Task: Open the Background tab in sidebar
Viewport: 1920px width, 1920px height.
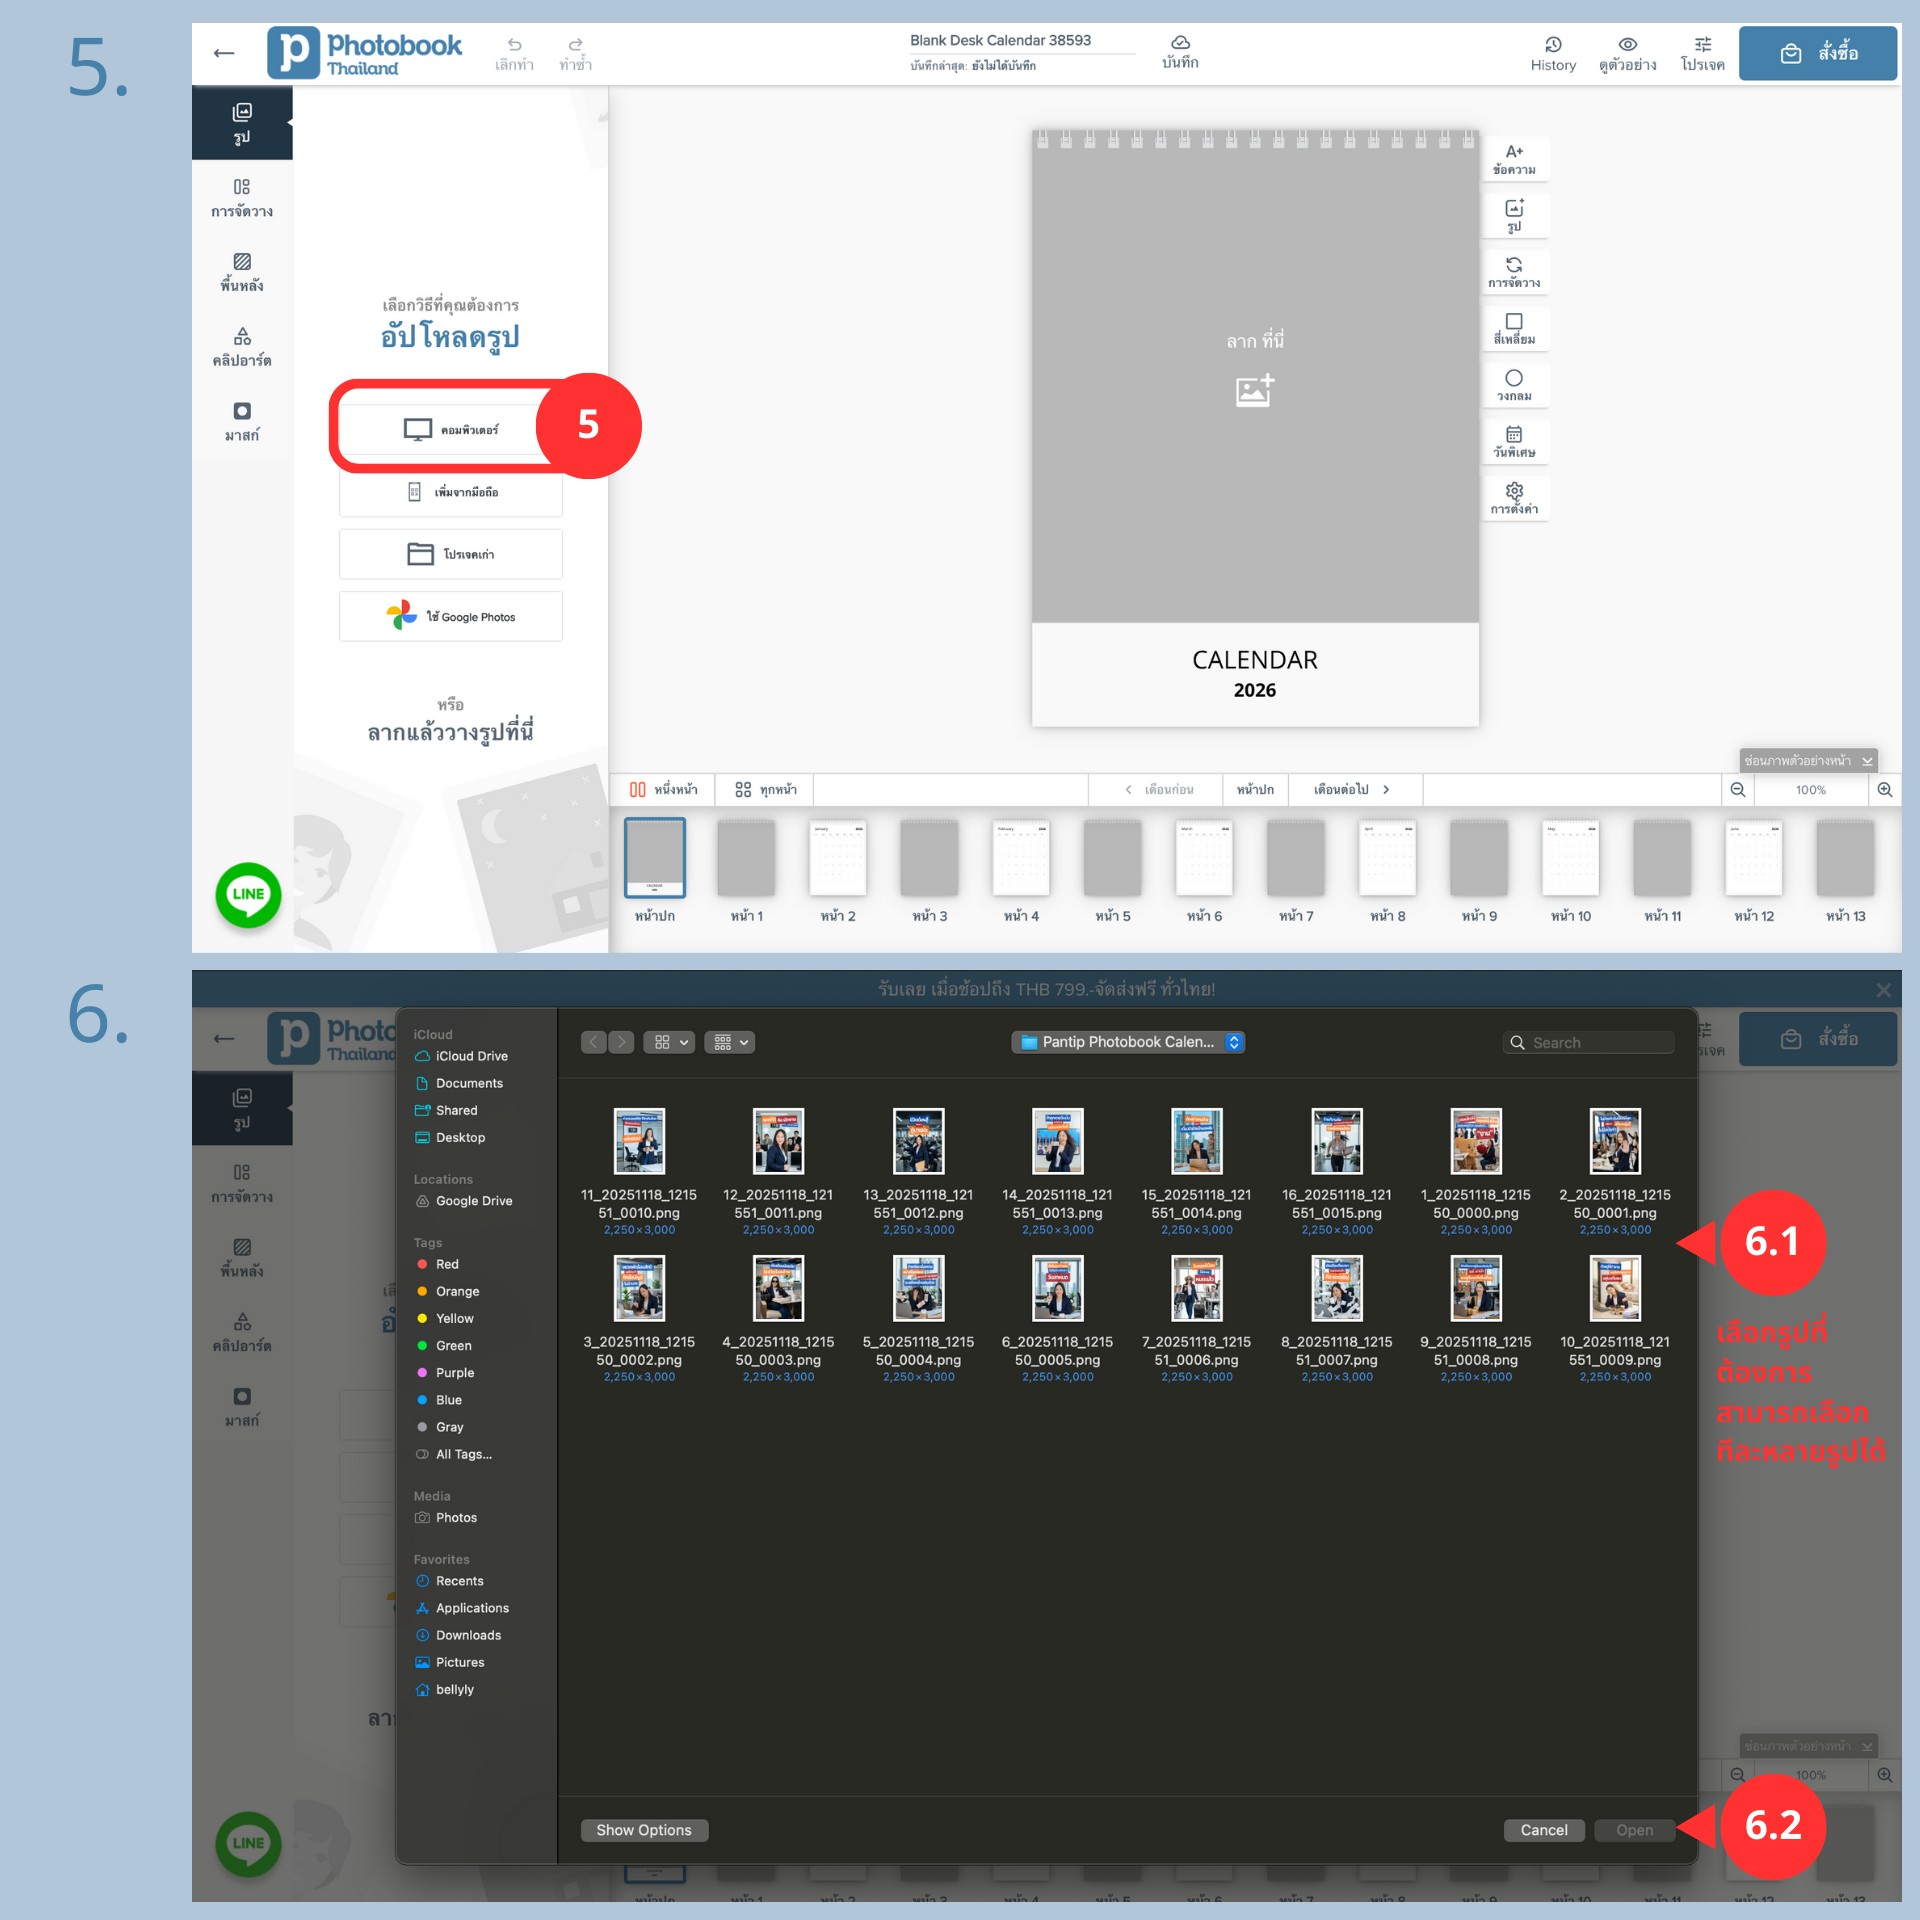Action: (241, 271)
